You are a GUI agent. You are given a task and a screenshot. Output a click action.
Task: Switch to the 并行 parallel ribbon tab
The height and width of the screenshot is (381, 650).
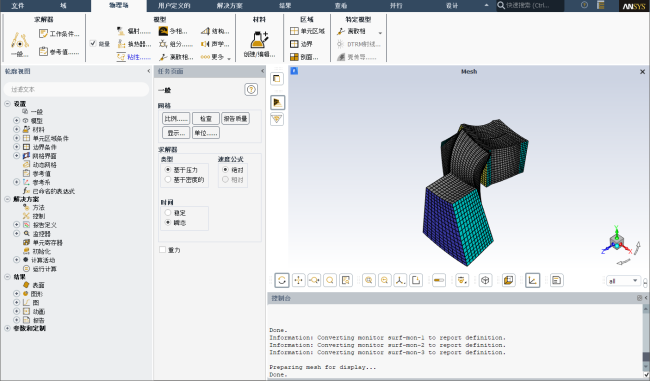tap(396, 5)
